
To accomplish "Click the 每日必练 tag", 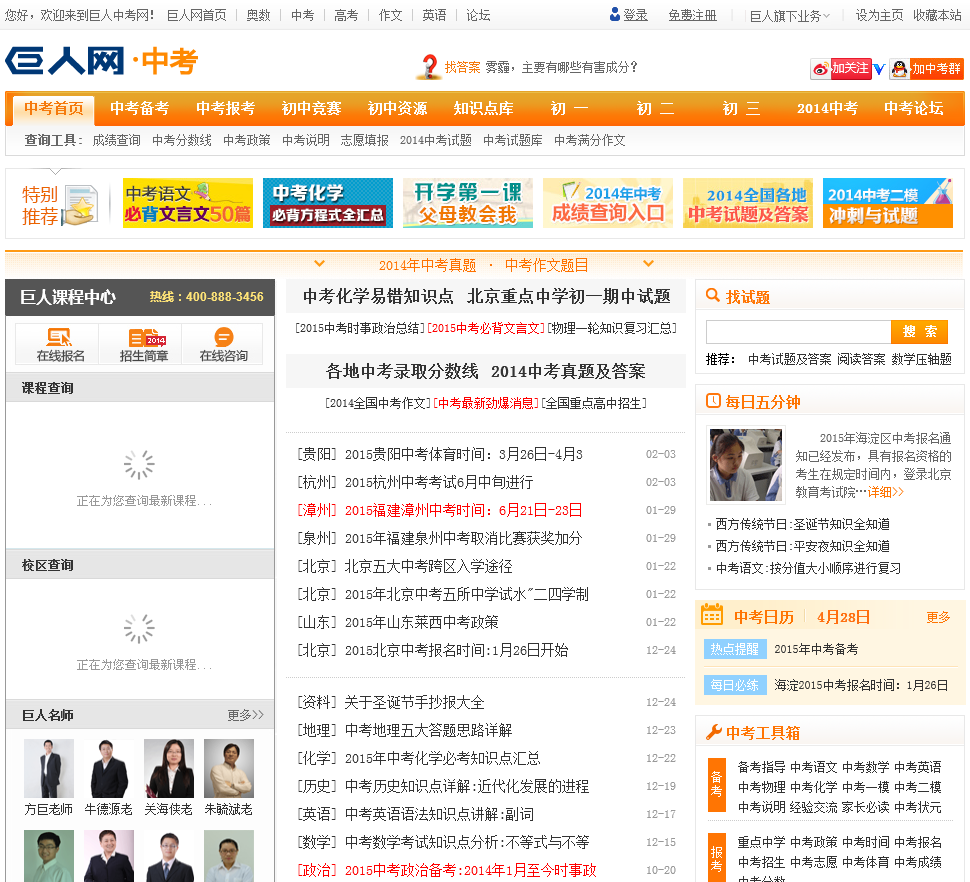I will coord(735,685).
